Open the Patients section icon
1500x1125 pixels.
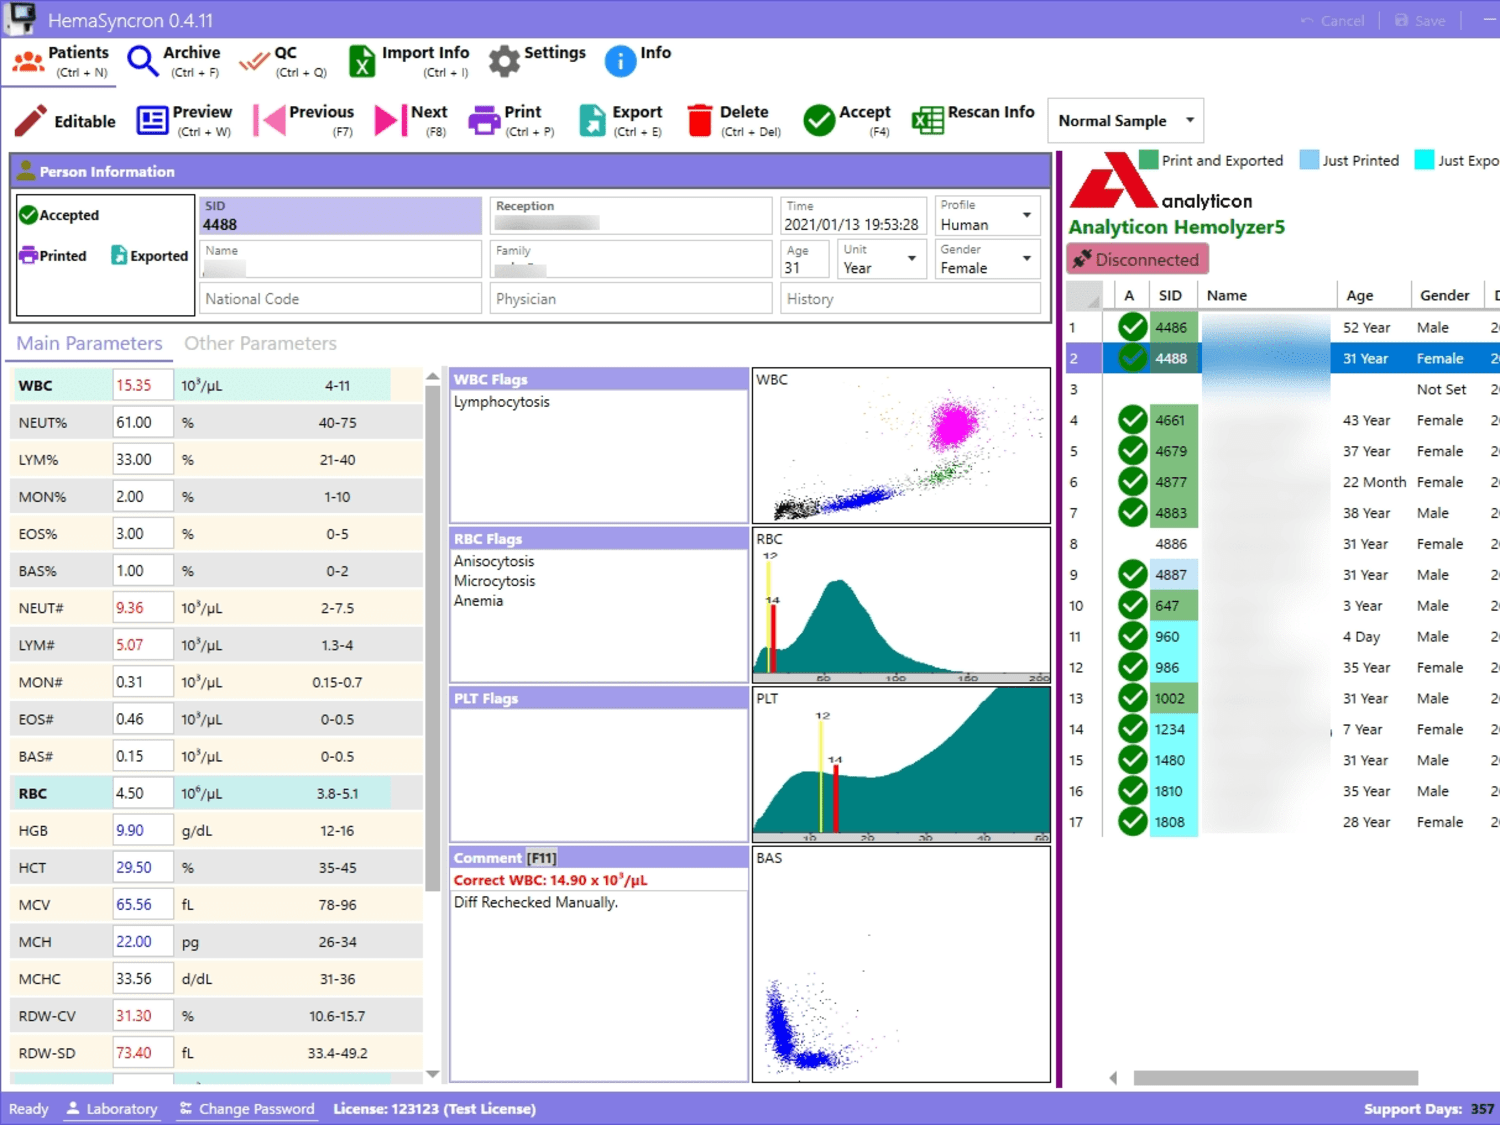click(27, 62)
